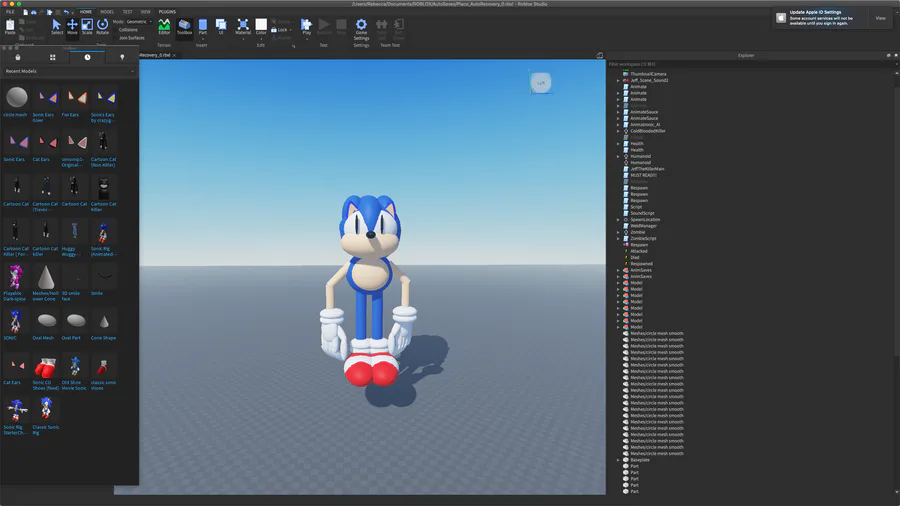Click the Paste clipboard icon

point(10,26)
